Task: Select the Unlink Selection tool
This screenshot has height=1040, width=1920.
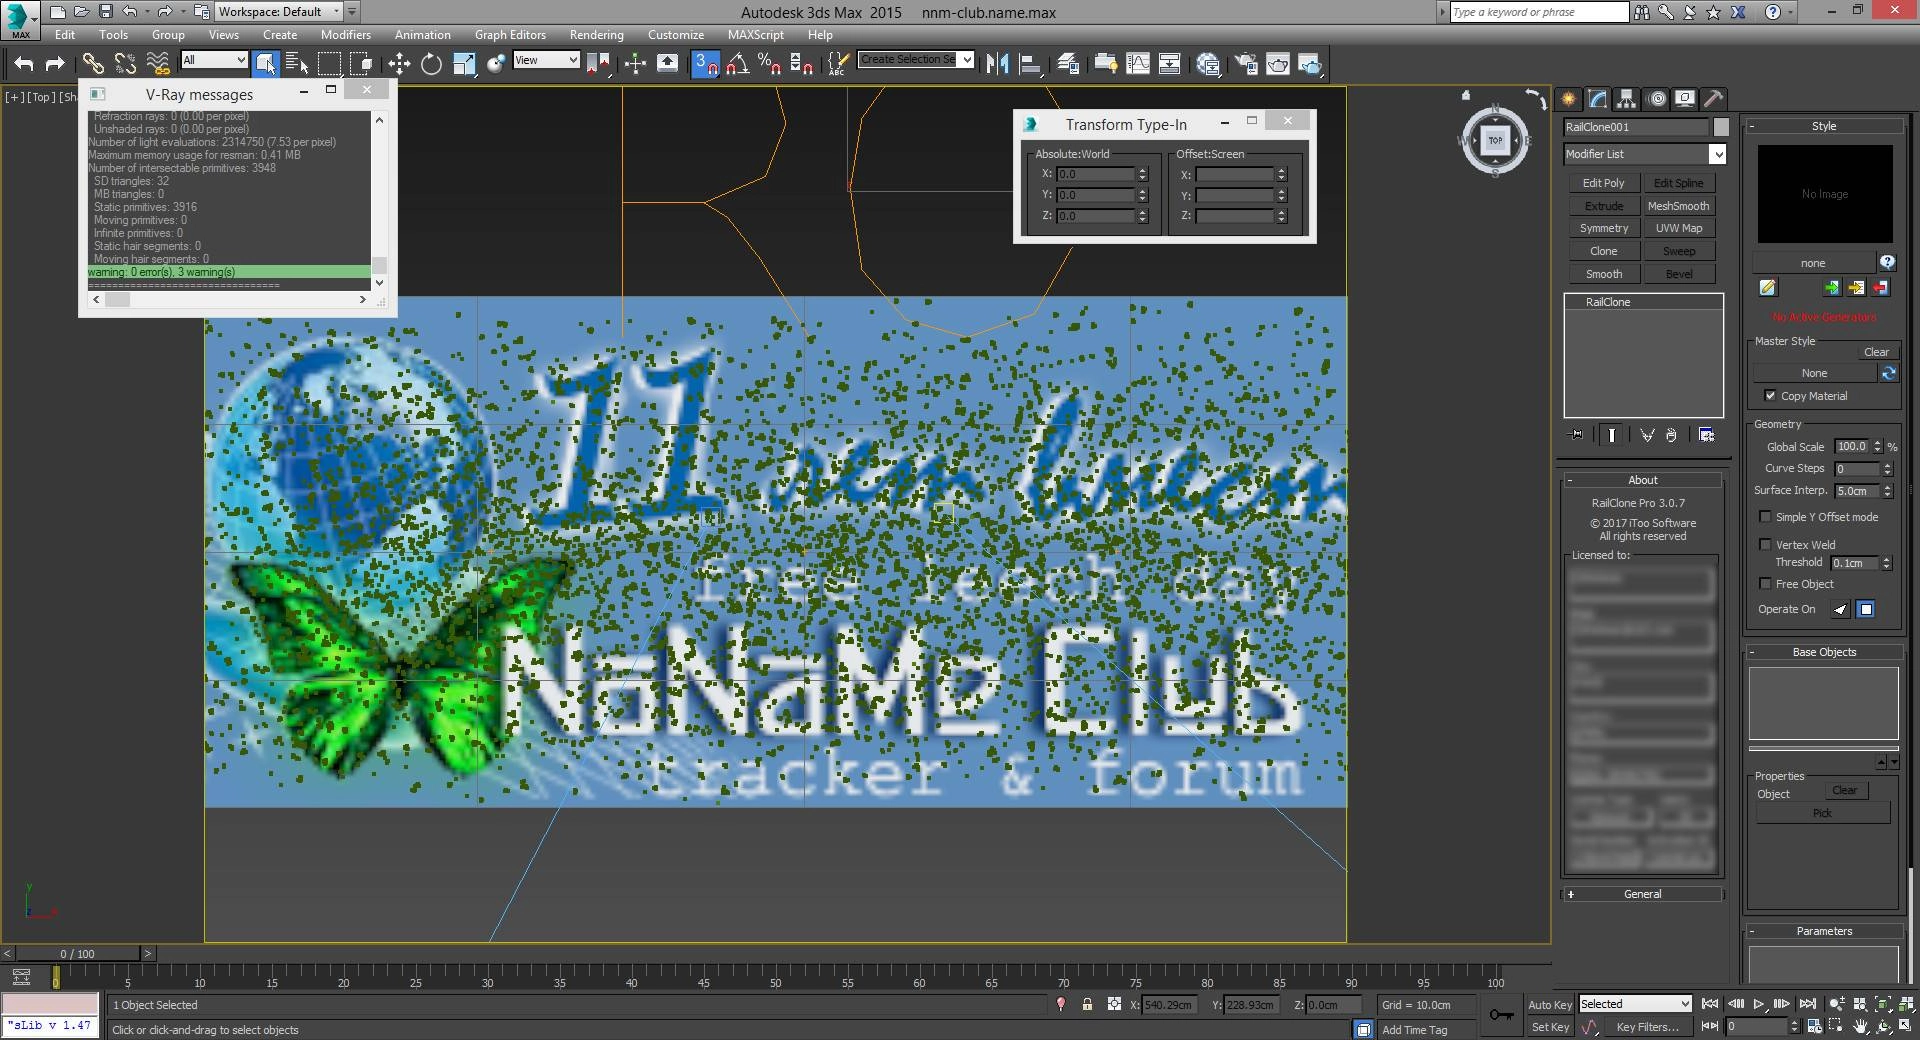Action: tap(125, 64)
